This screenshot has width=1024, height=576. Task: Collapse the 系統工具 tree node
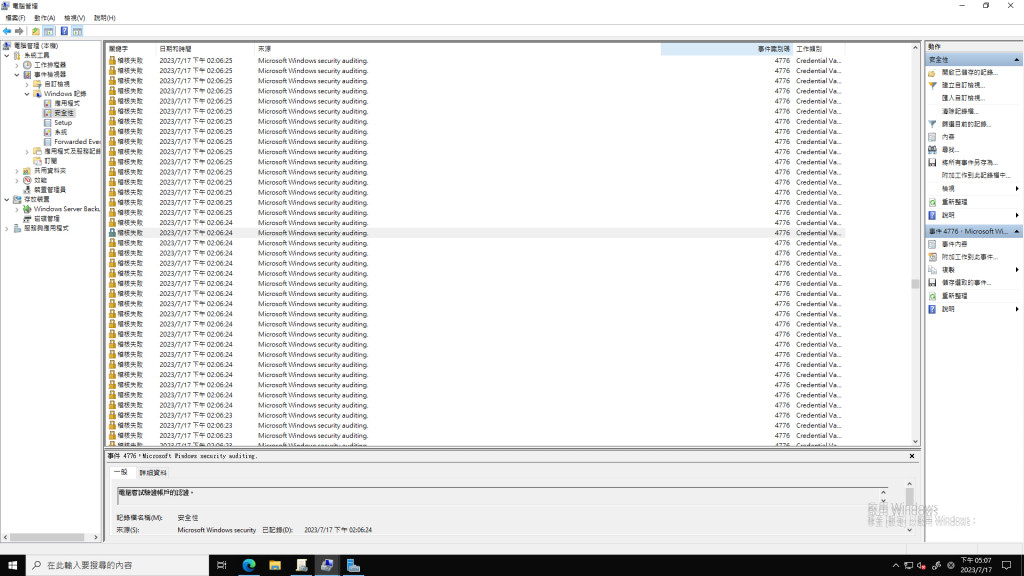tap(7, 56)
